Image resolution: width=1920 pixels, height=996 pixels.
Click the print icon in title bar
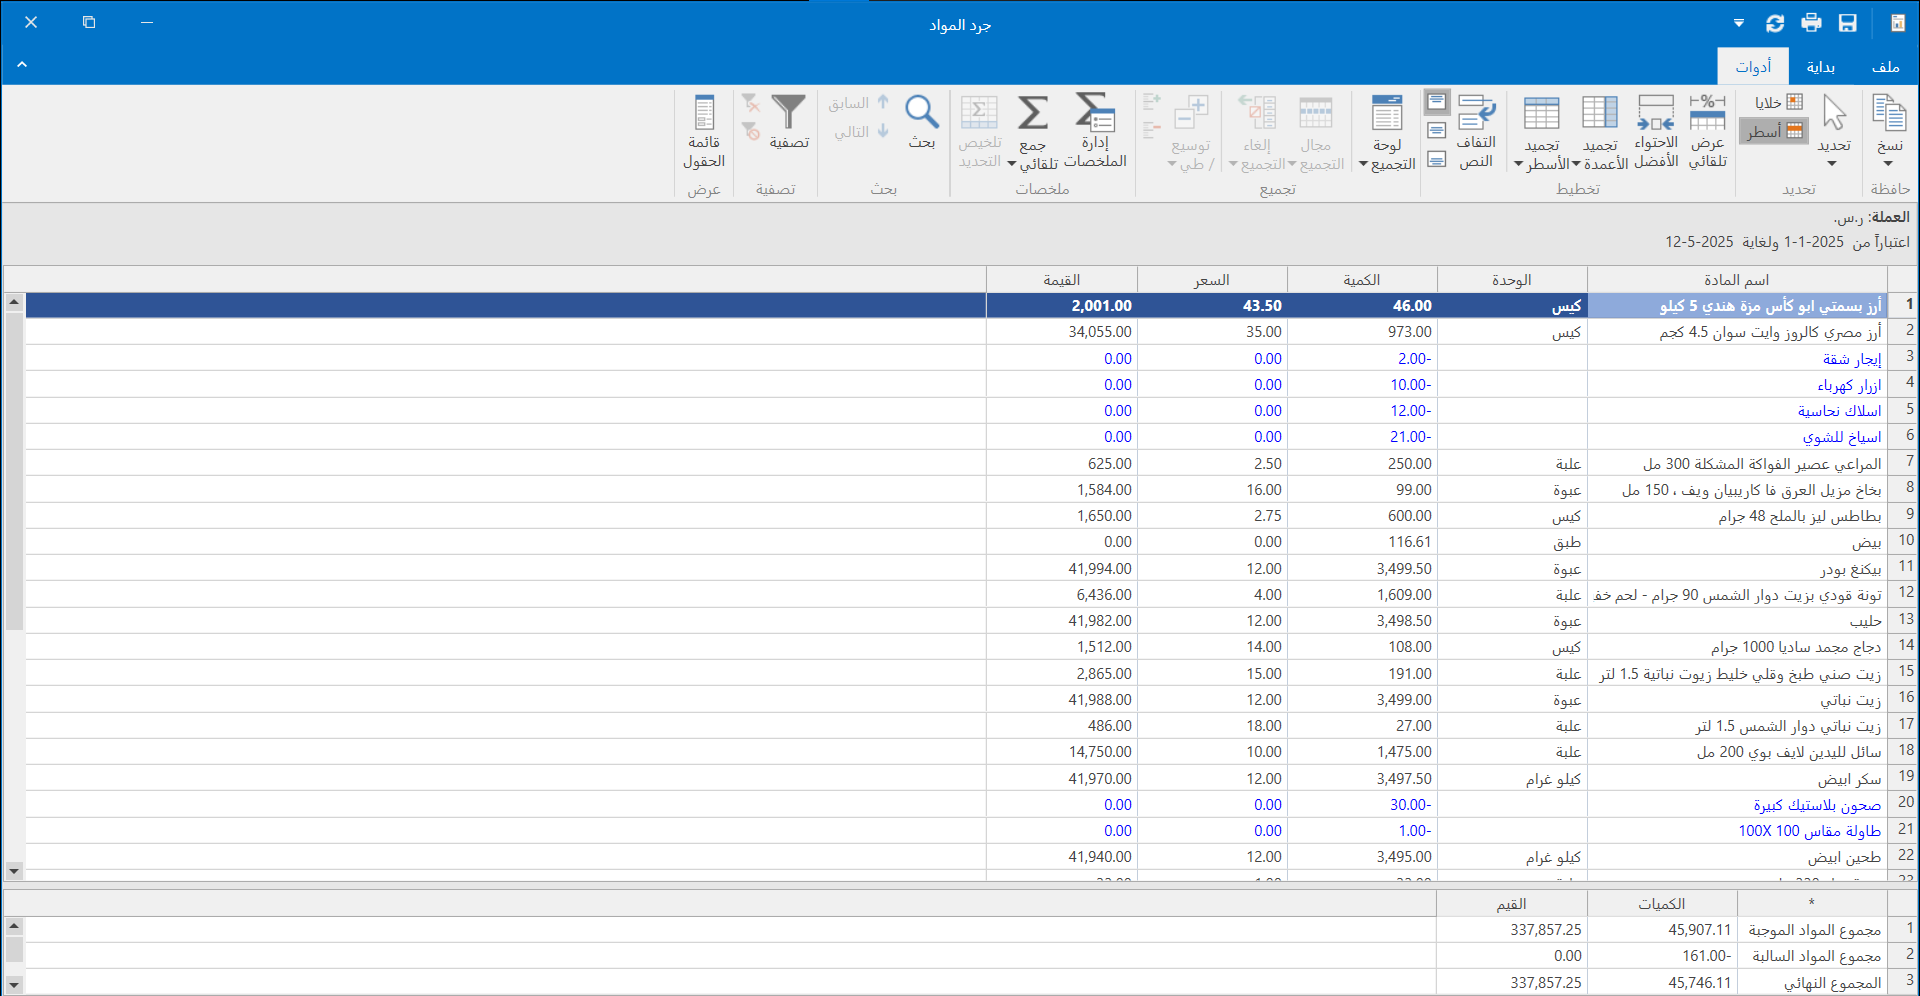pyautogui.click(x=1811, y=23)
